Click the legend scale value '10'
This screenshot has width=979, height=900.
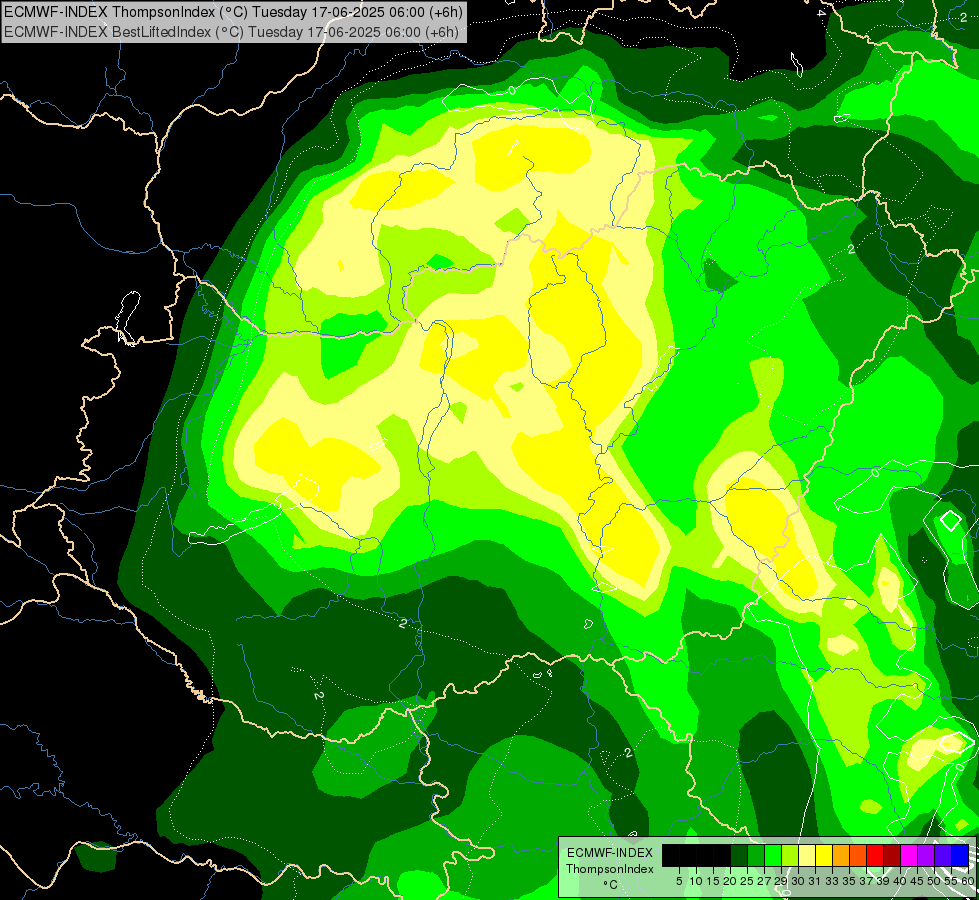click(696, 881)
